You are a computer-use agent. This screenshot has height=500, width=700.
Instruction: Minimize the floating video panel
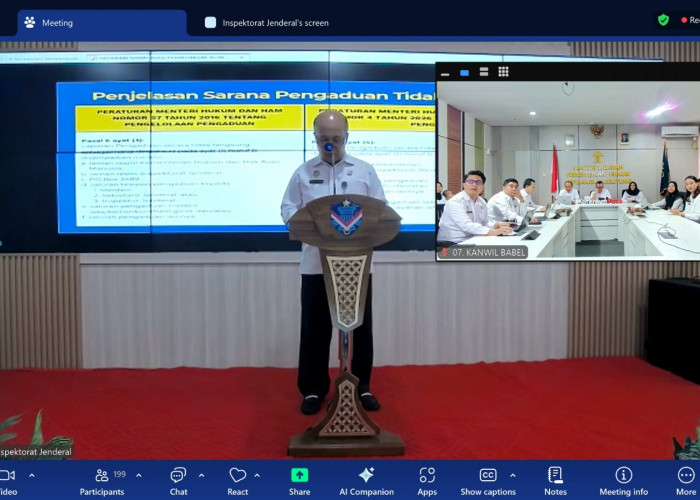point(445,73)
